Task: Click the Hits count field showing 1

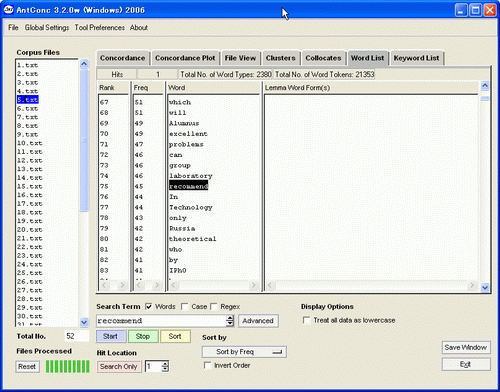Action: point(158,74)
